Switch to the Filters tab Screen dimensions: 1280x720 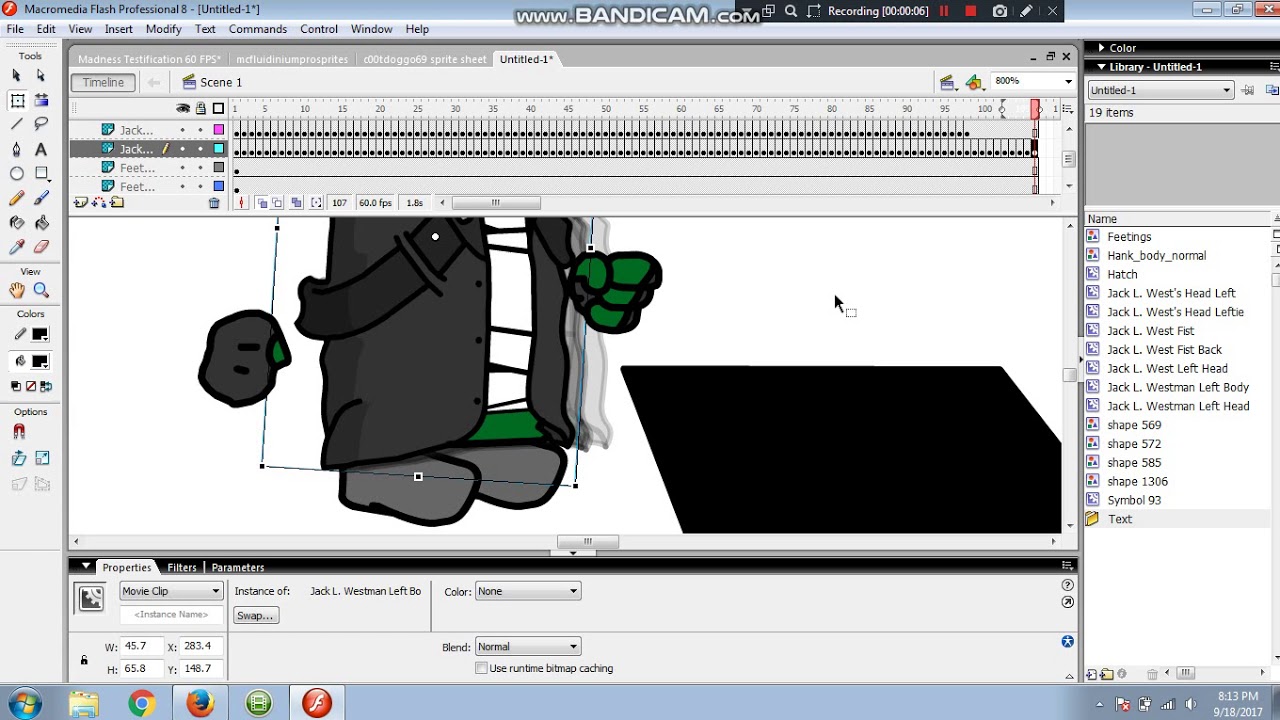[x=181, y=567]
